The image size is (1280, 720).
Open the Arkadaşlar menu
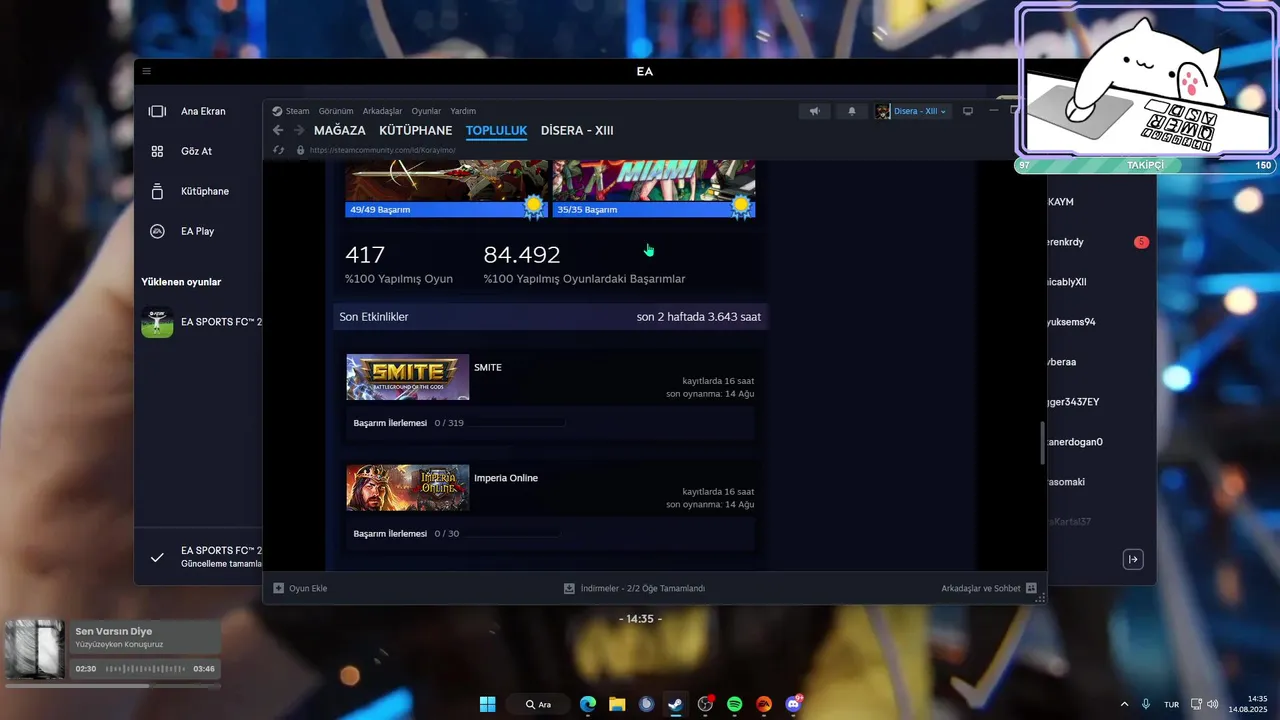382,111
